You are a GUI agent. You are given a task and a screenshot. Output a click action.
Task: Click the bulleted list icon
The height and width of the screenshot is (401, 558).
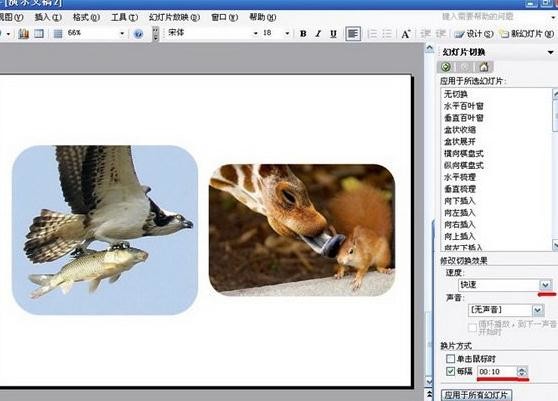[387, 34]
